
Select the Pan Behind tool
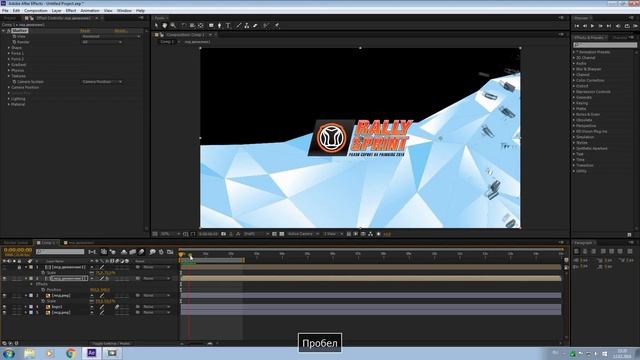click(x=201, y=25)
